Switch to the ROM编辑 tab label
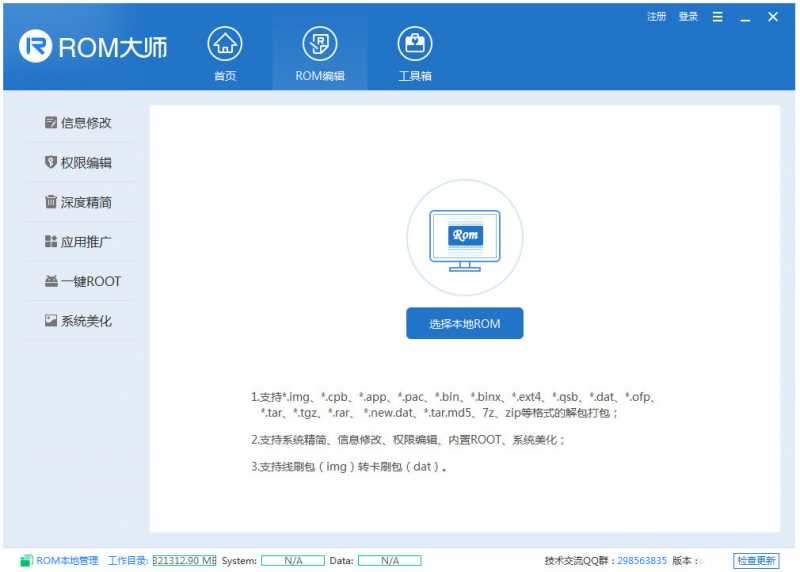The height and width of the screenshot is (572, 800). [319, 76]
